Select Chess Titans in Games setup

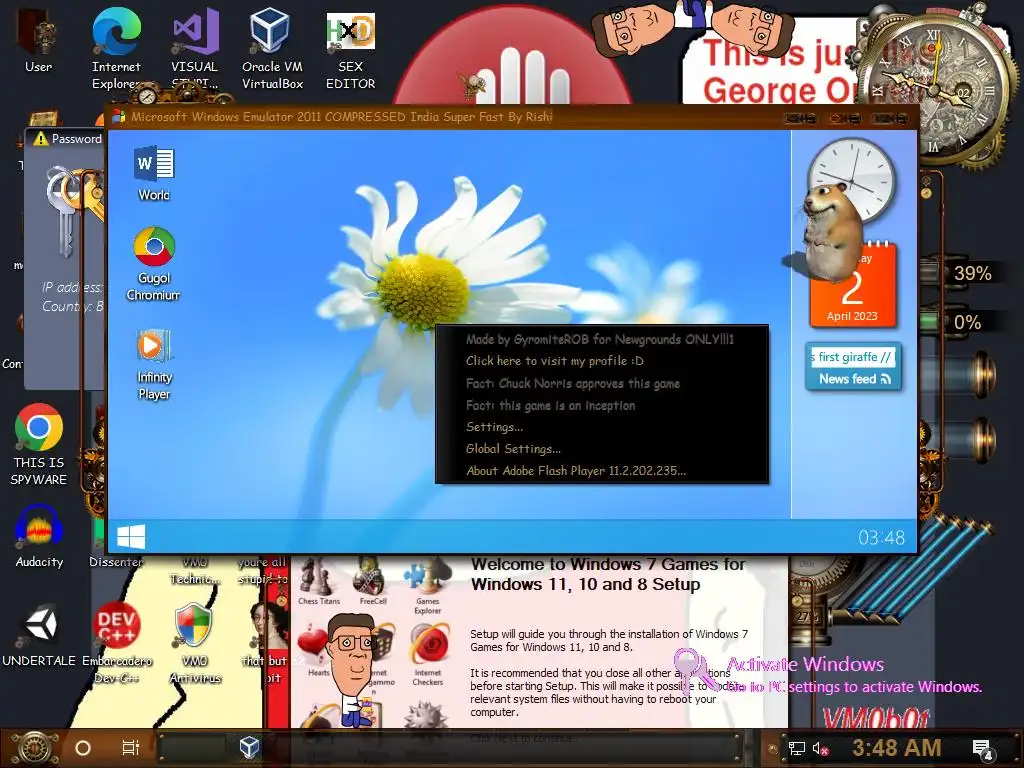point(319,581)
